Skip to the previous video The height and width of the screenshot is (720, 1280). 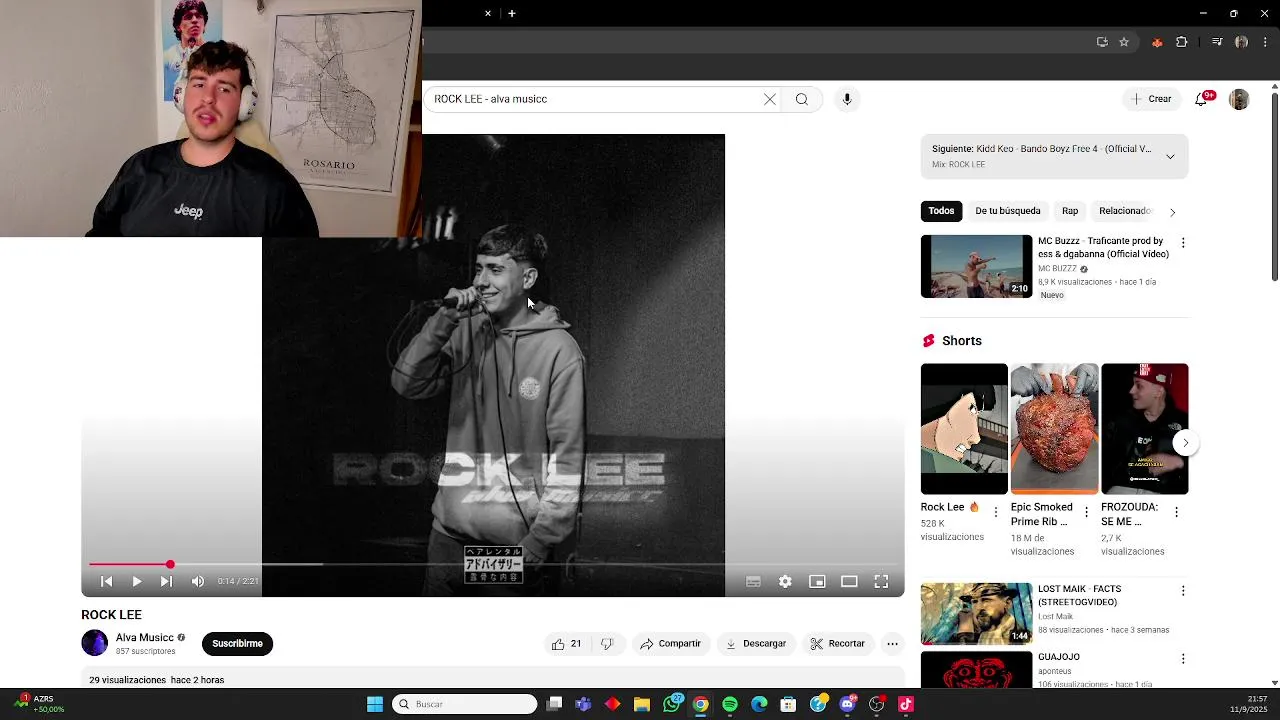tap(107, 581)
